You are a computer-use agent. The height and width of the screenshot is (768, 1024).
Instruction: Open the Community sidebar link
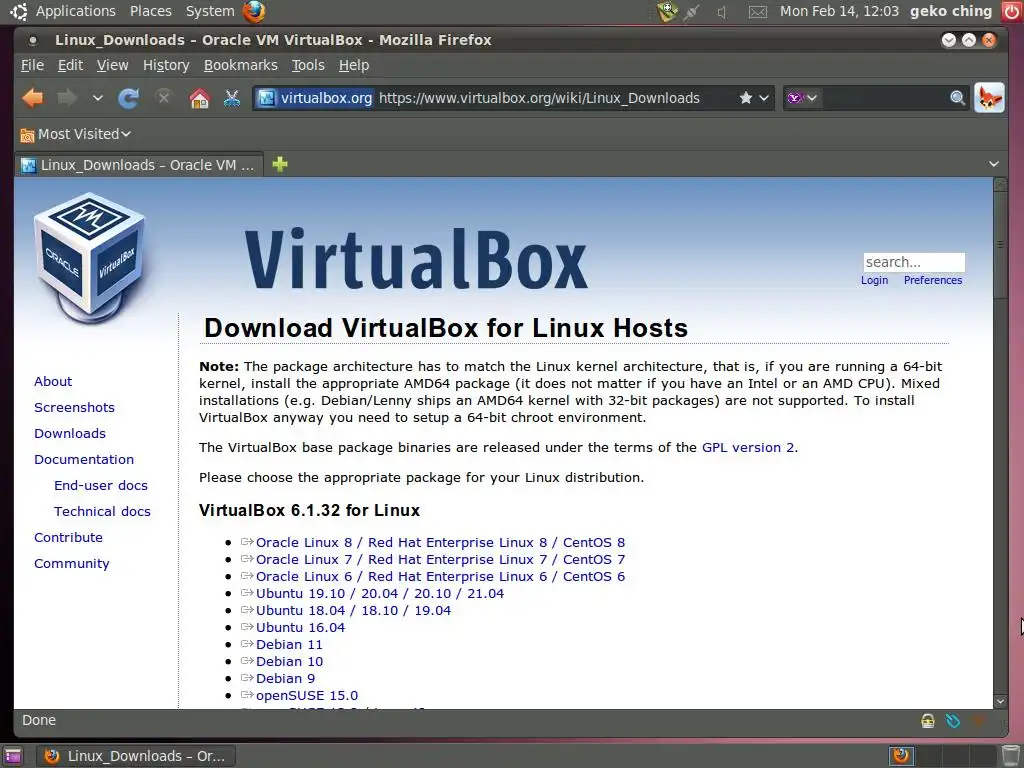coord(72,564)
